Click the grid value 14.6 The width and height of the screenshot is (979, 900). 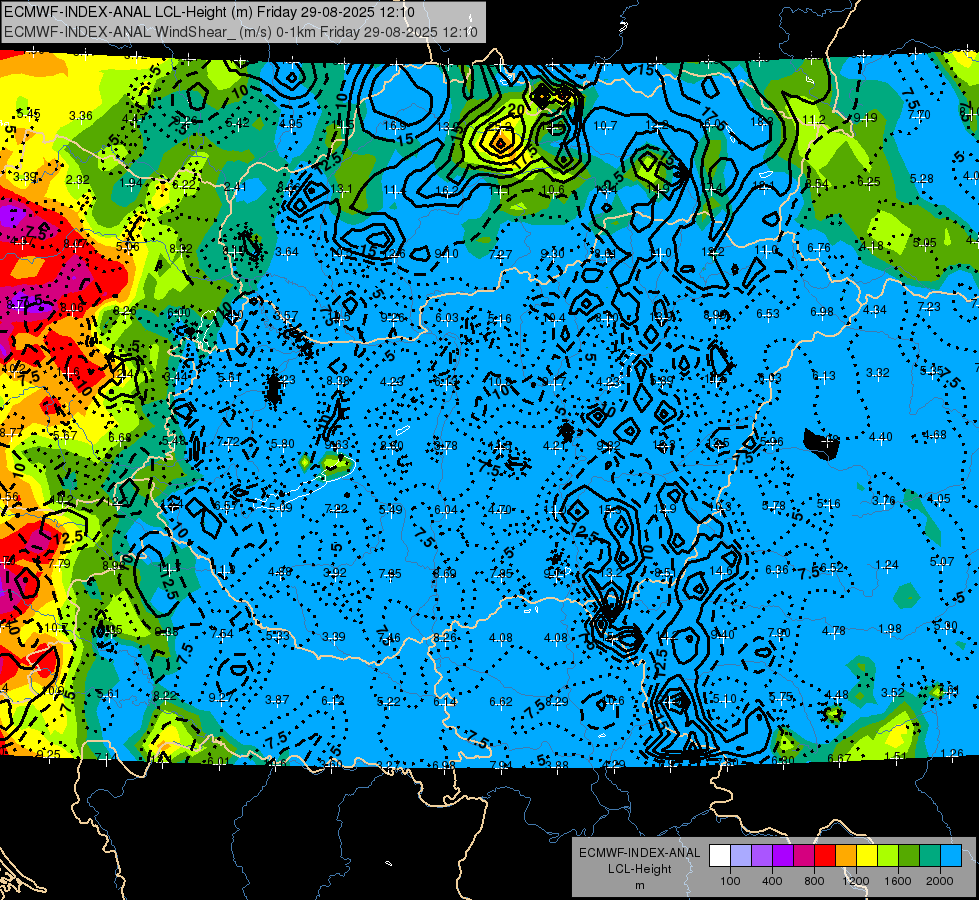point(721,571)
